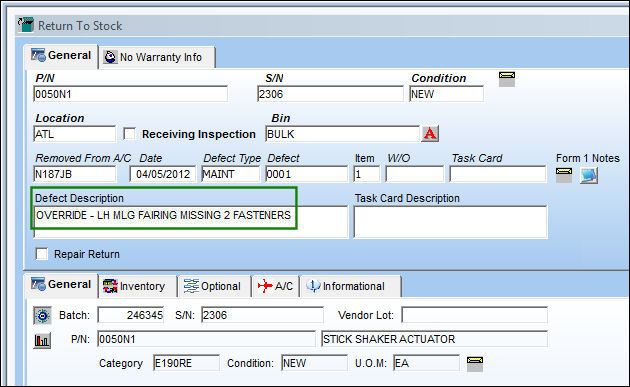Screen dimensions: 630x387
Task: Click the Removed From A/C label
Action: 83,158
